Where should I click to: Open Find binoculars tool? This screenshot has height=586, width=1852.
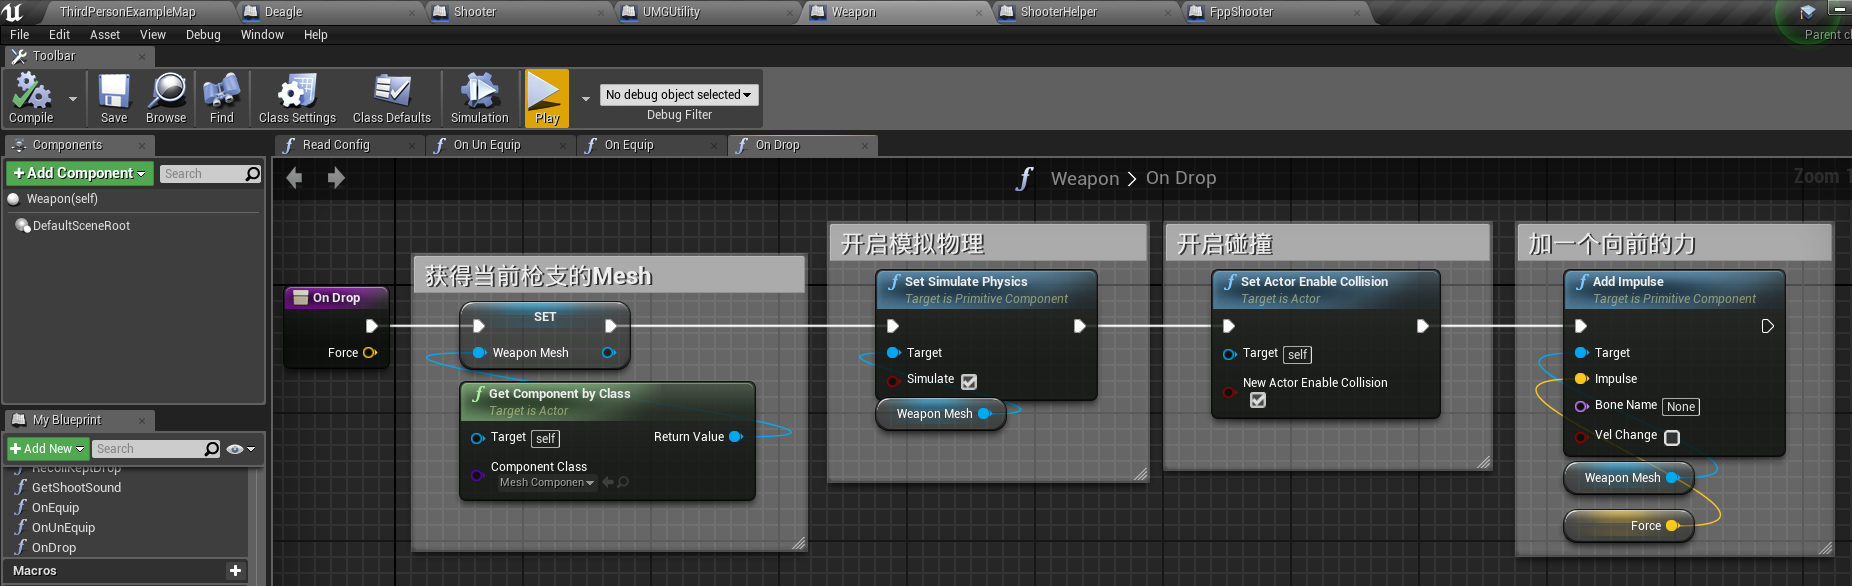click(221, 98)
